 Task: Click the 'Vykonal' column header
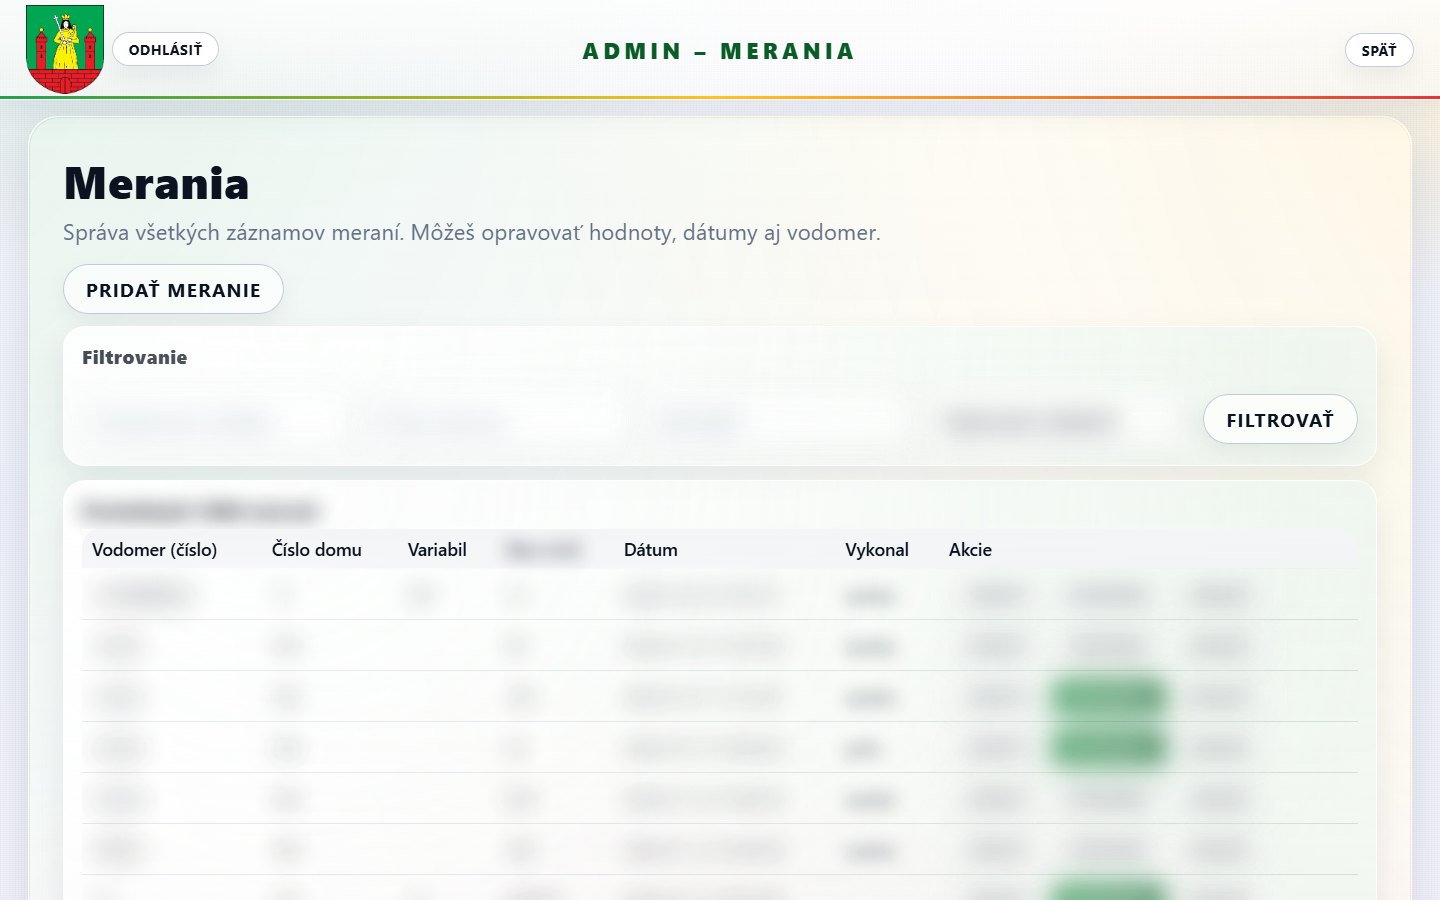[877, 550]
